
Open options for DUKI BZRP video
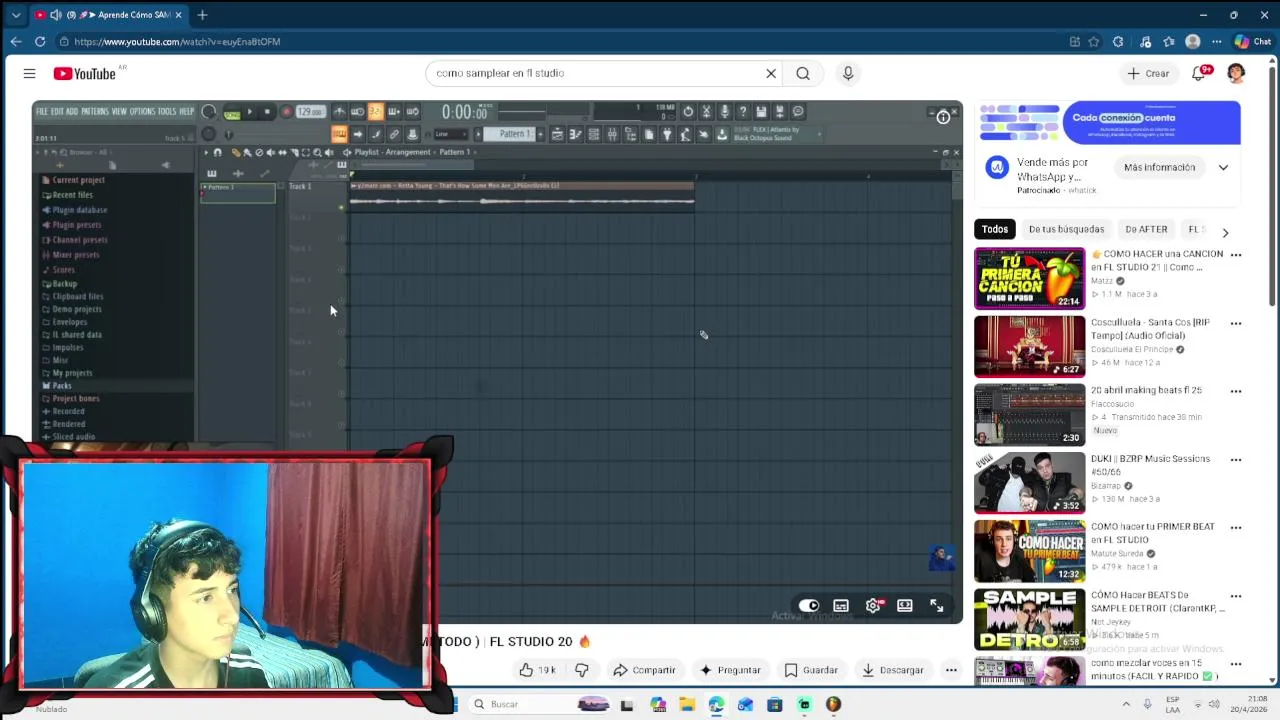[1236, 460]
